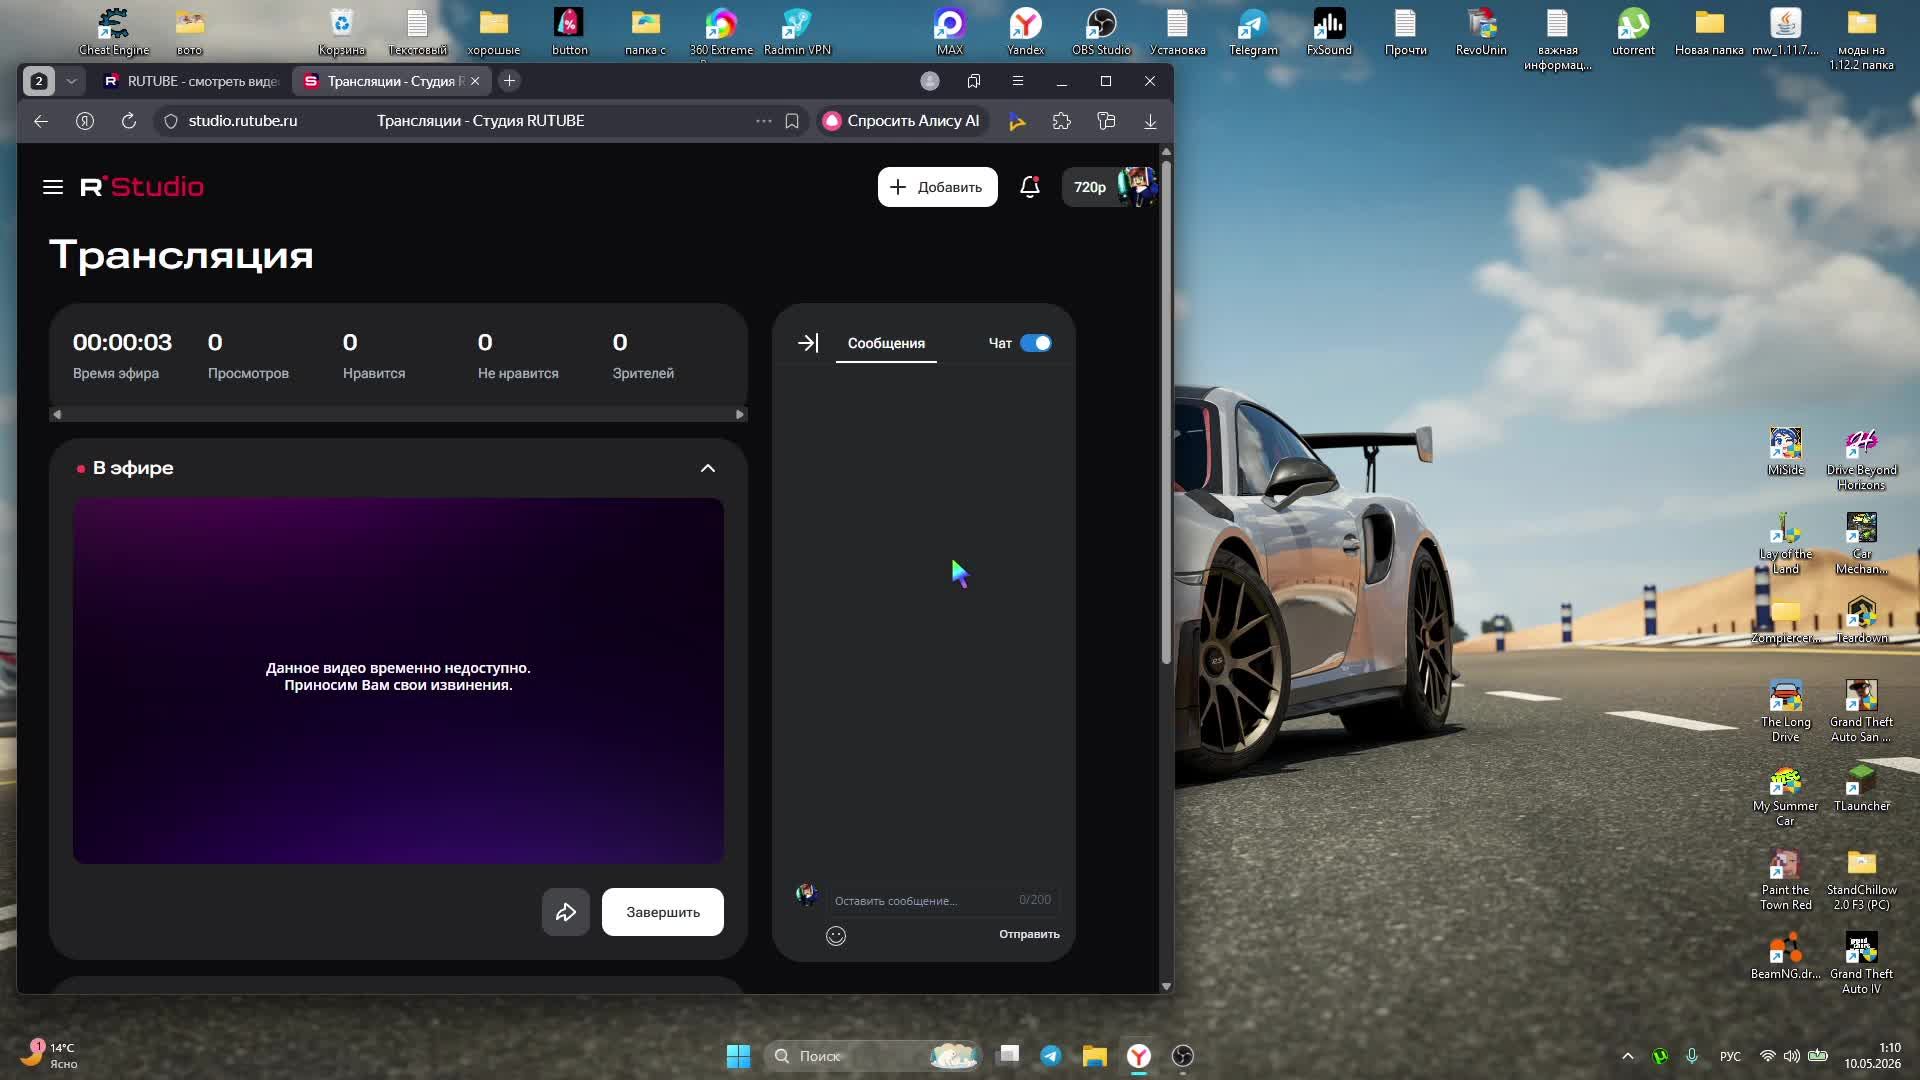Viewport: 1920px width, 1080px height.
Task: Bookmark this page
Action: tap(792, 121)
